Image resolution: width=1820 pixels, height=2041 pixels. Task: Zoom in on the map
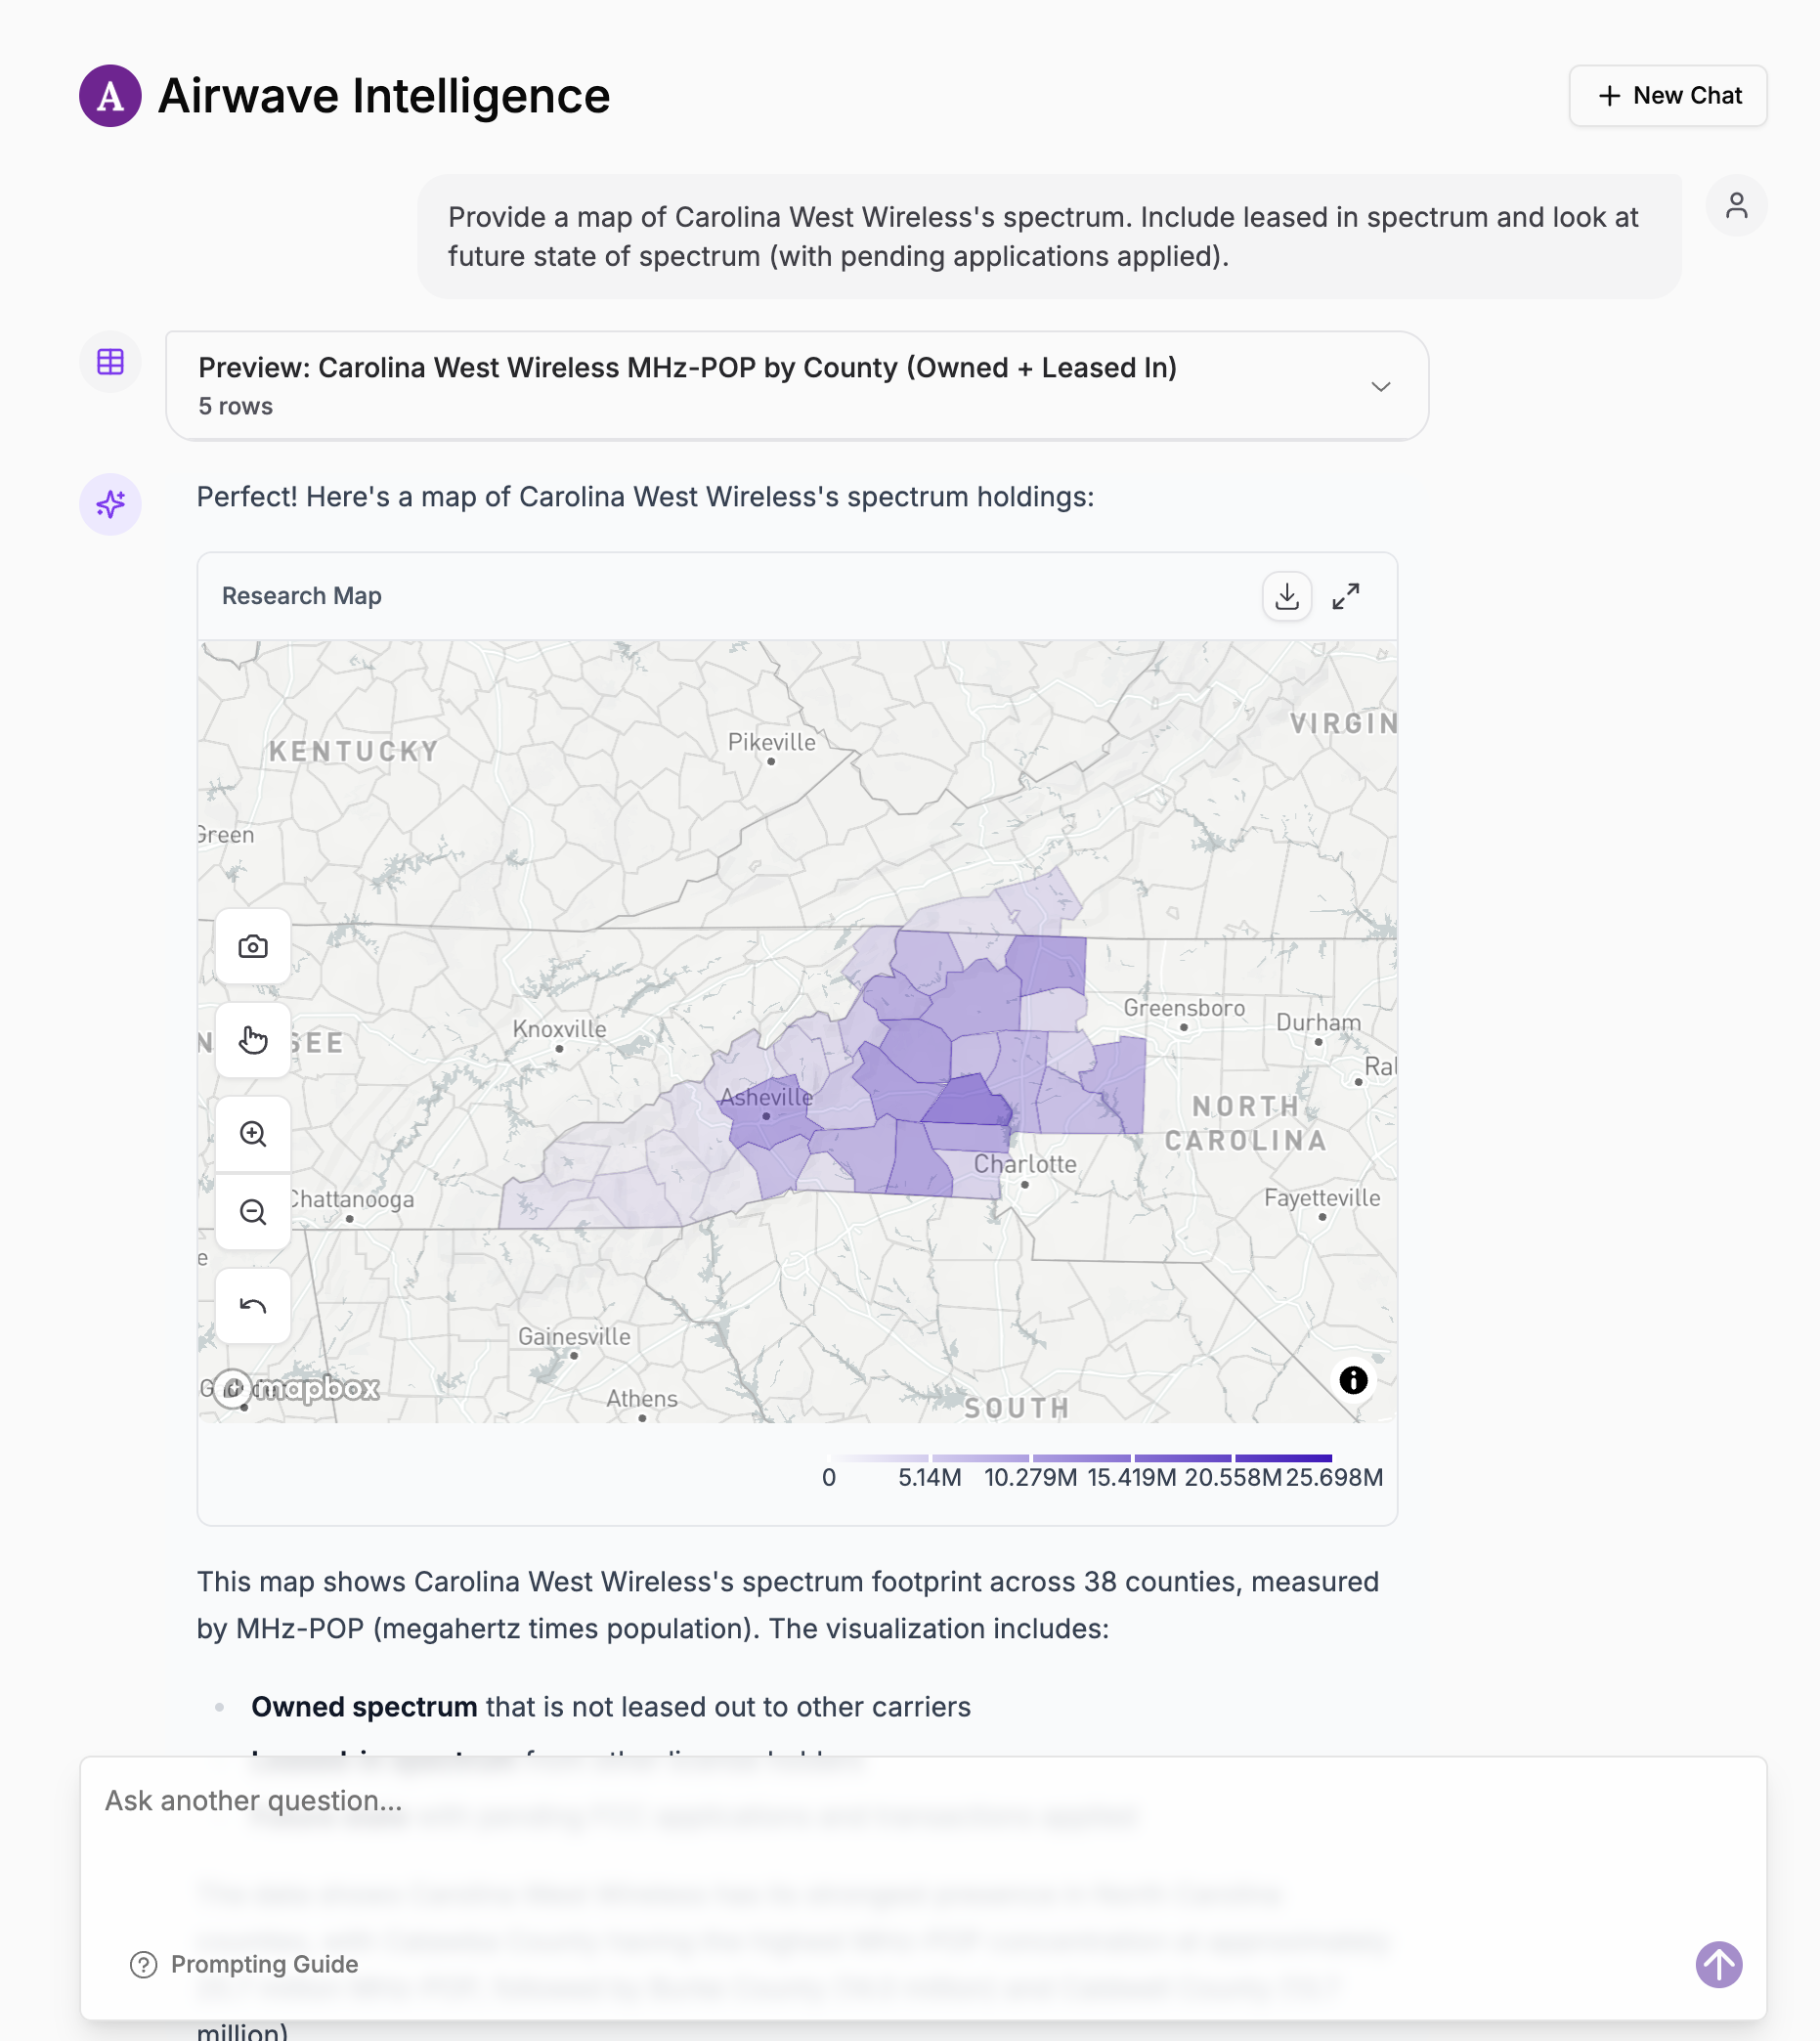(253, 1134)
